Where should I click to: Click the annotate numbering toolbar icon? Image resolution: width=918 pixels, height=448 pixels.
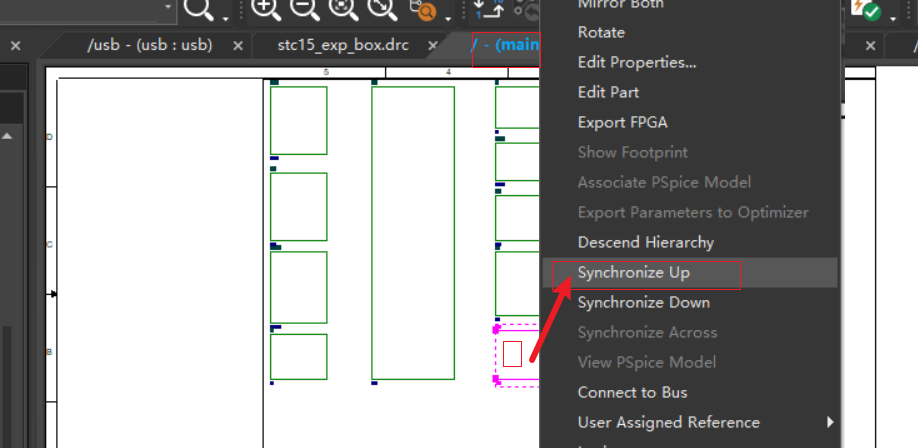click(488, 9)
